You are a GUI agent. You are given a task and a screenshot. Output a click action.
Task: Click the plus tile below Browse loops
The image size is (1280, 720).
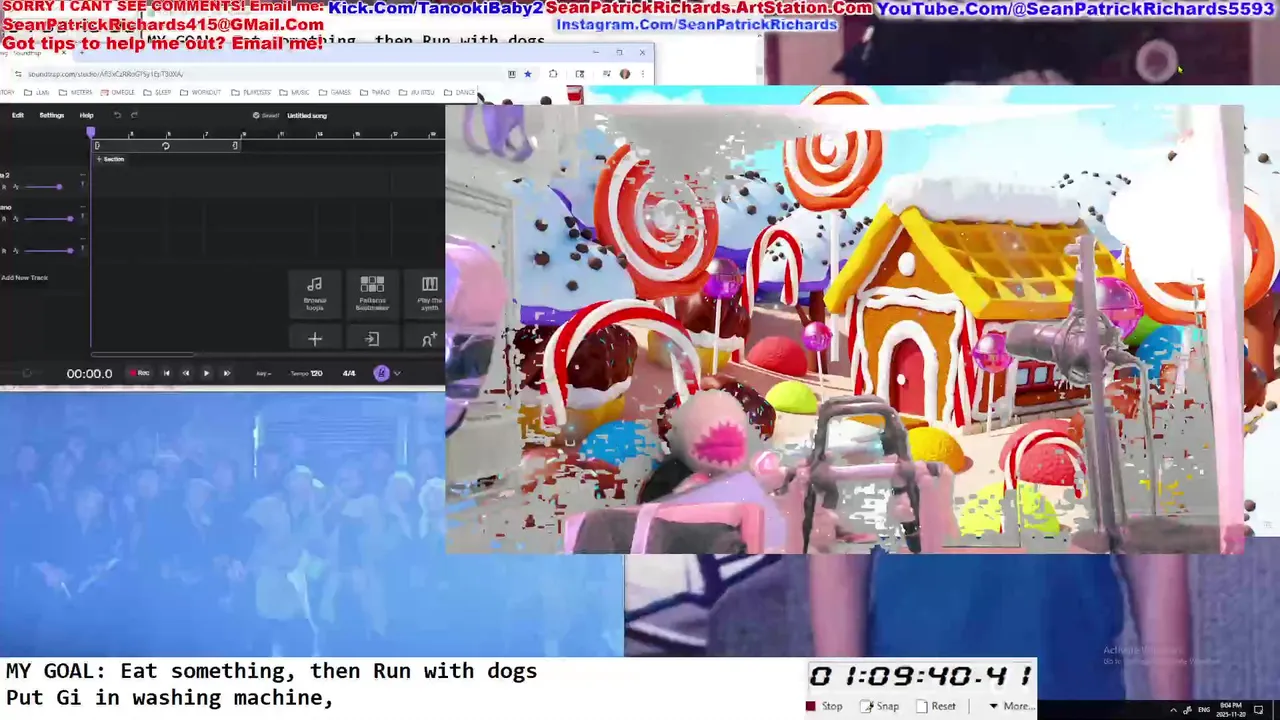click(314, 339)
